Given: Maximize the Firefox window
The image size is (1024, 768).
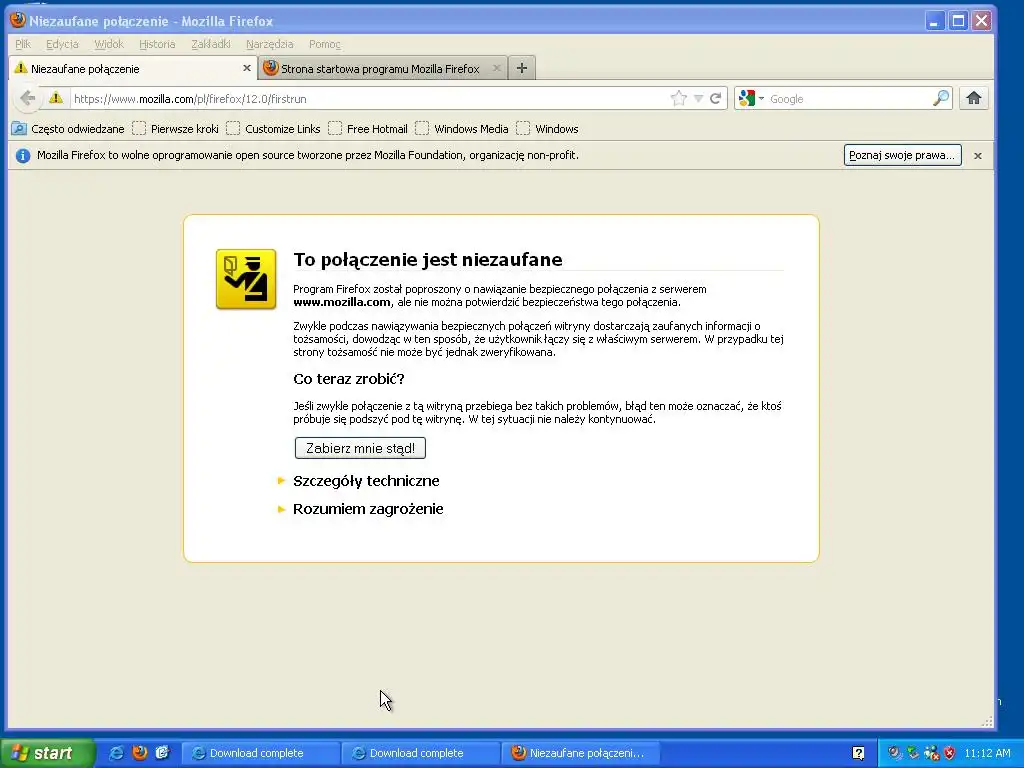Looking at the screenshot, I should pyautogui.click(x=958, y=21).
